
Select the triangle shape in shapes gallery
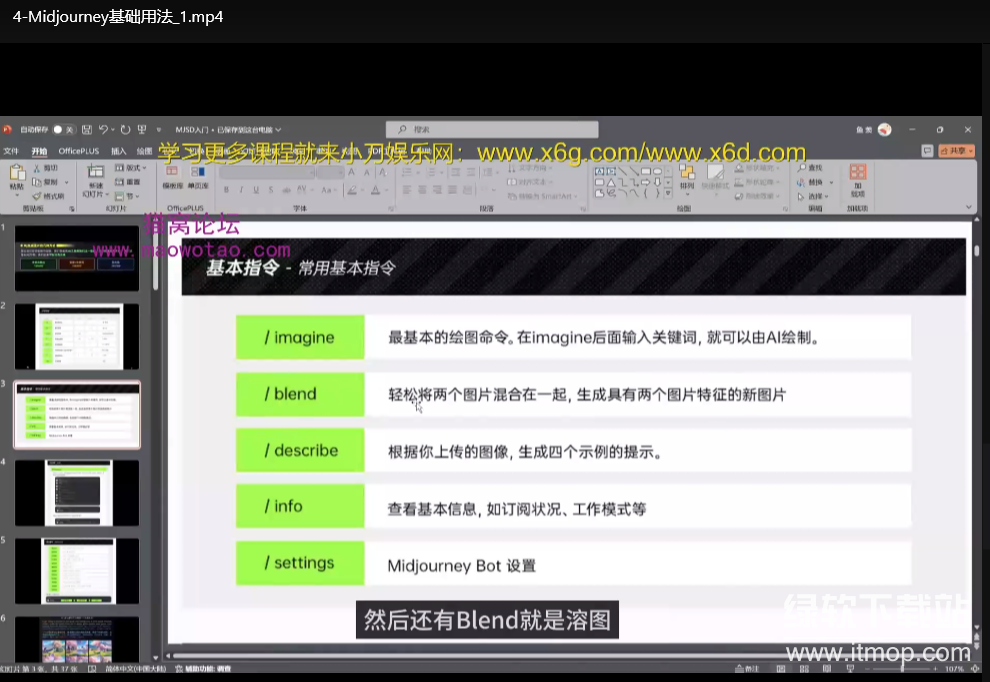tap(611, 182)
